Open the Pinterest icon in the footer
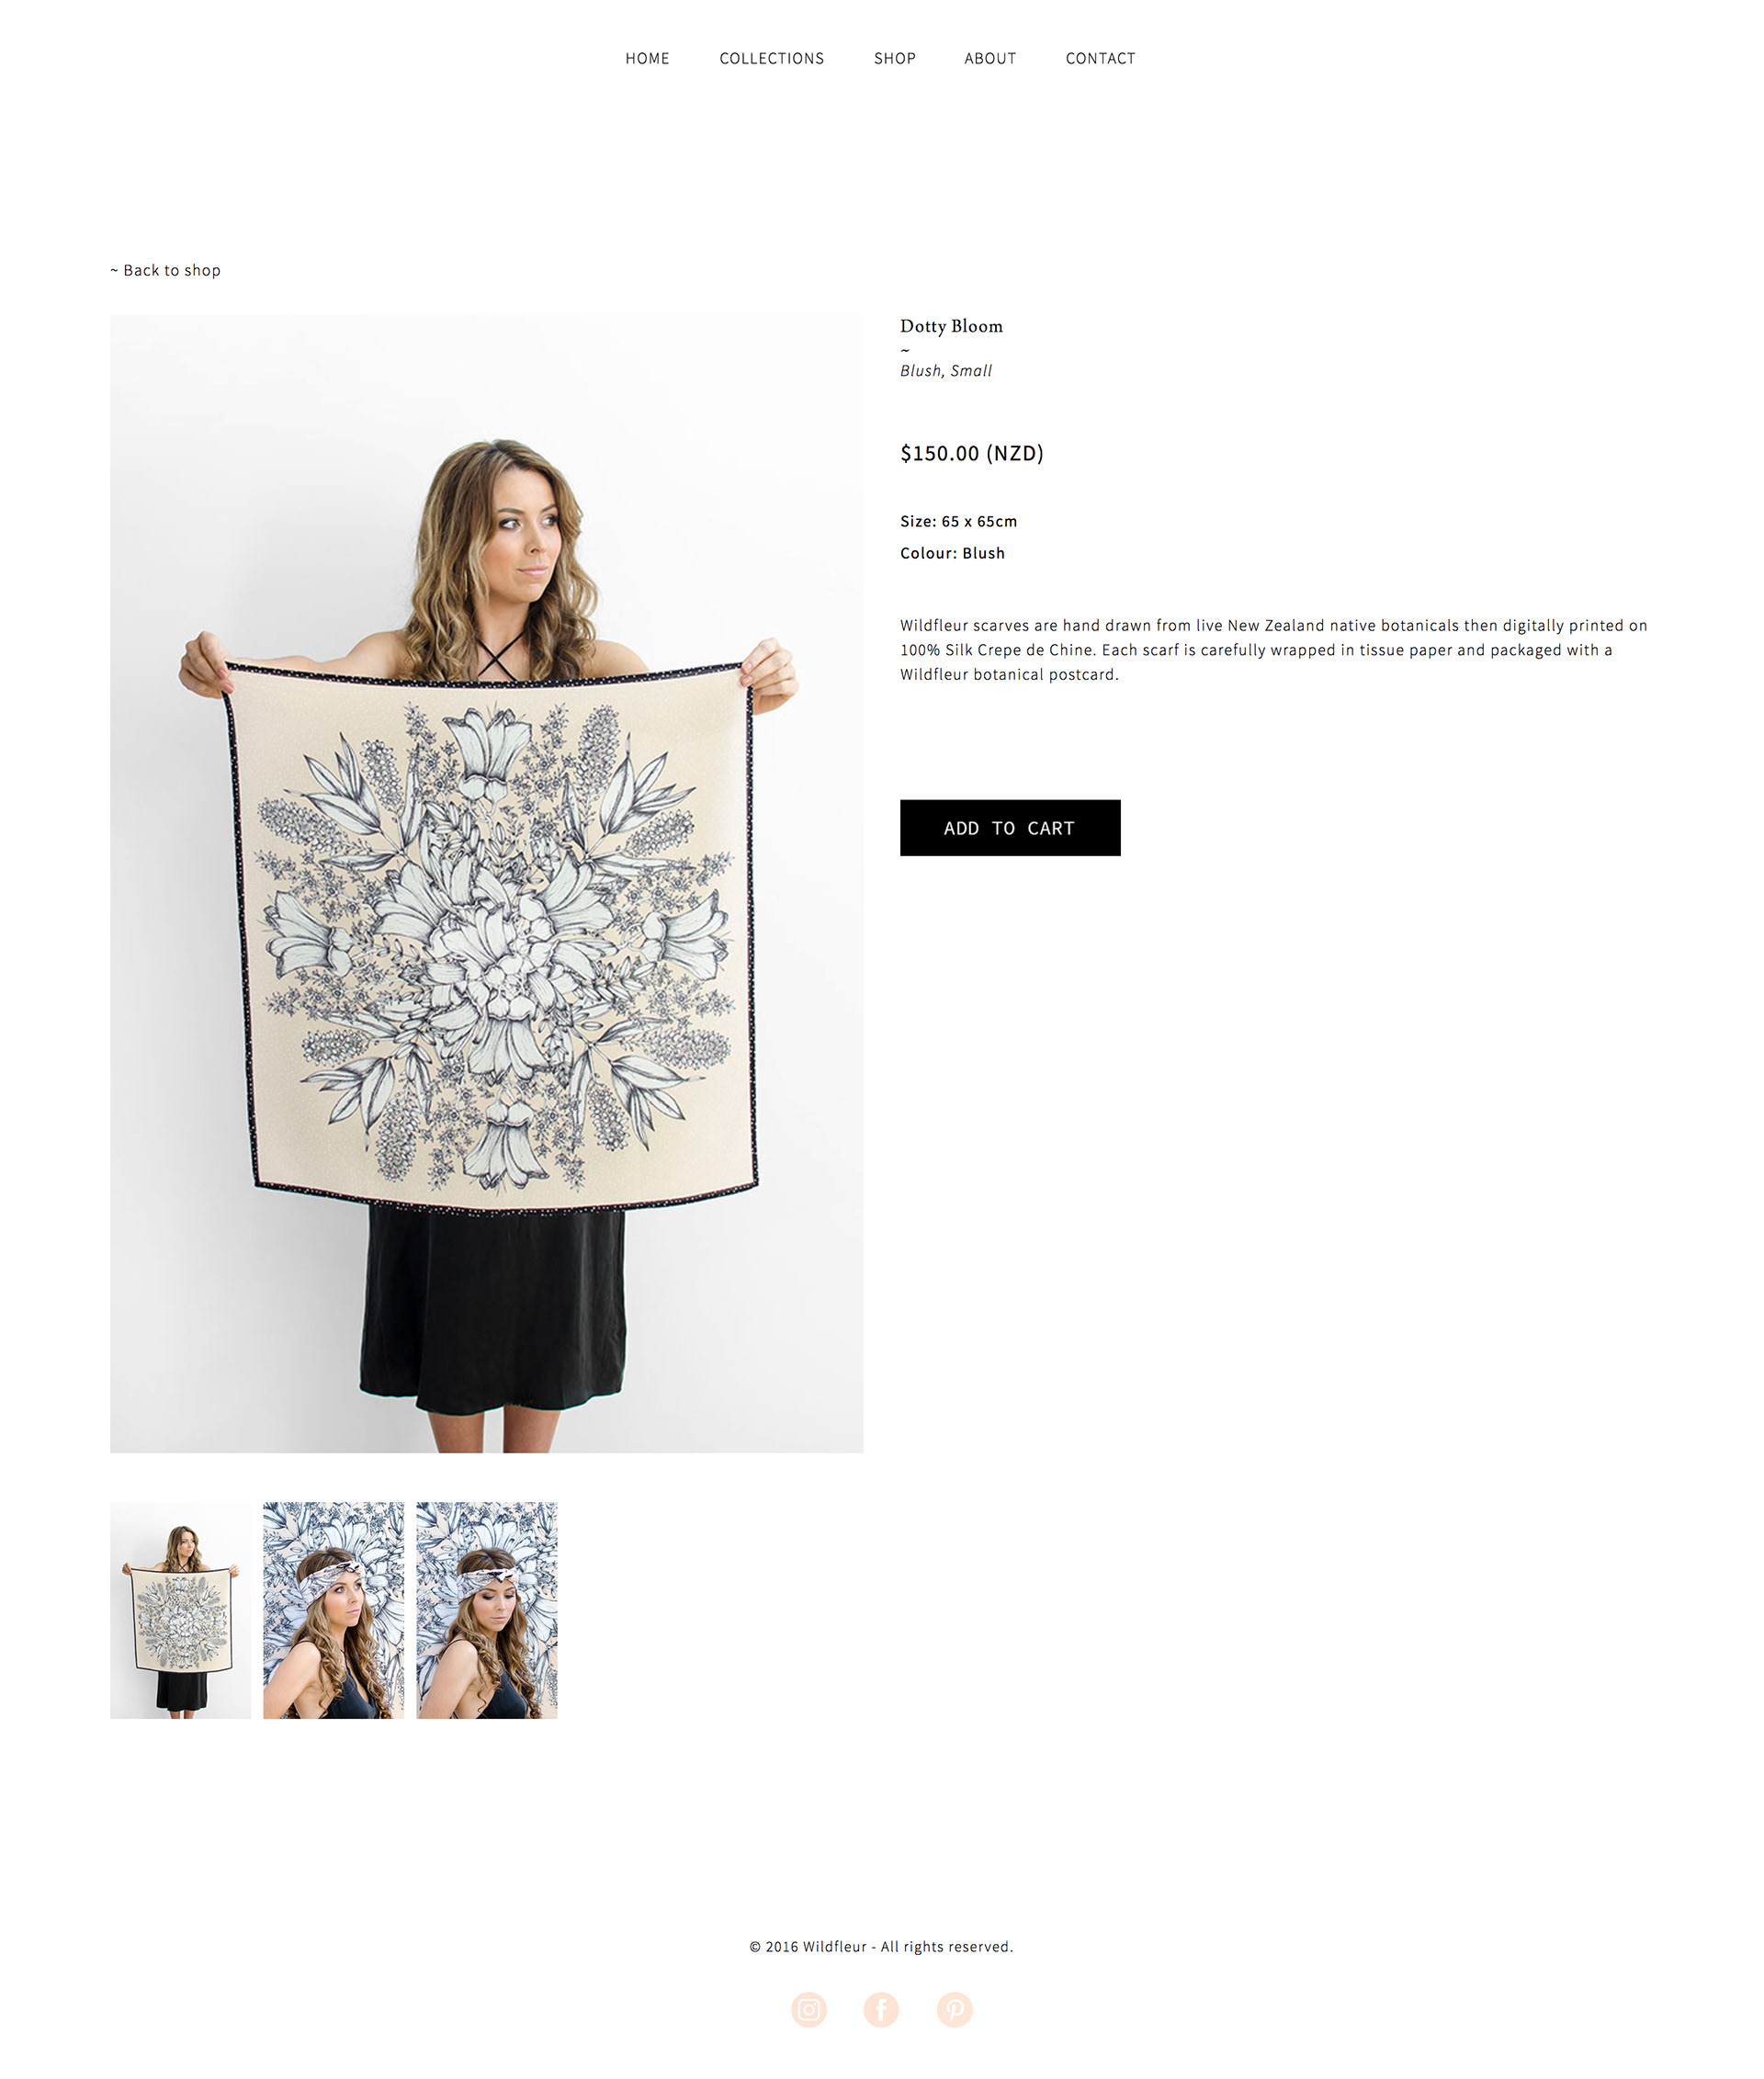 pos(954,2009)
